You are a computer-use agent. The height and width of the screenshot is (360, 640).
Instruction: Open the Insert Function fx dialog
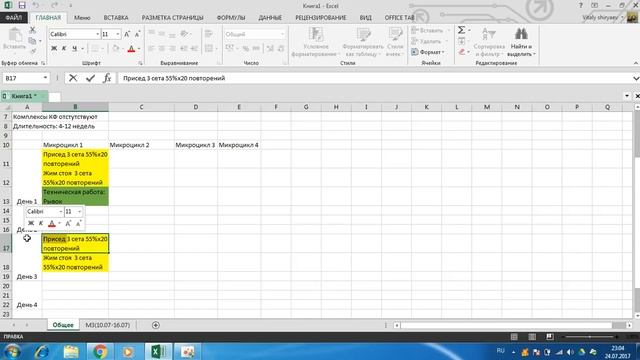tap(107, 78)
